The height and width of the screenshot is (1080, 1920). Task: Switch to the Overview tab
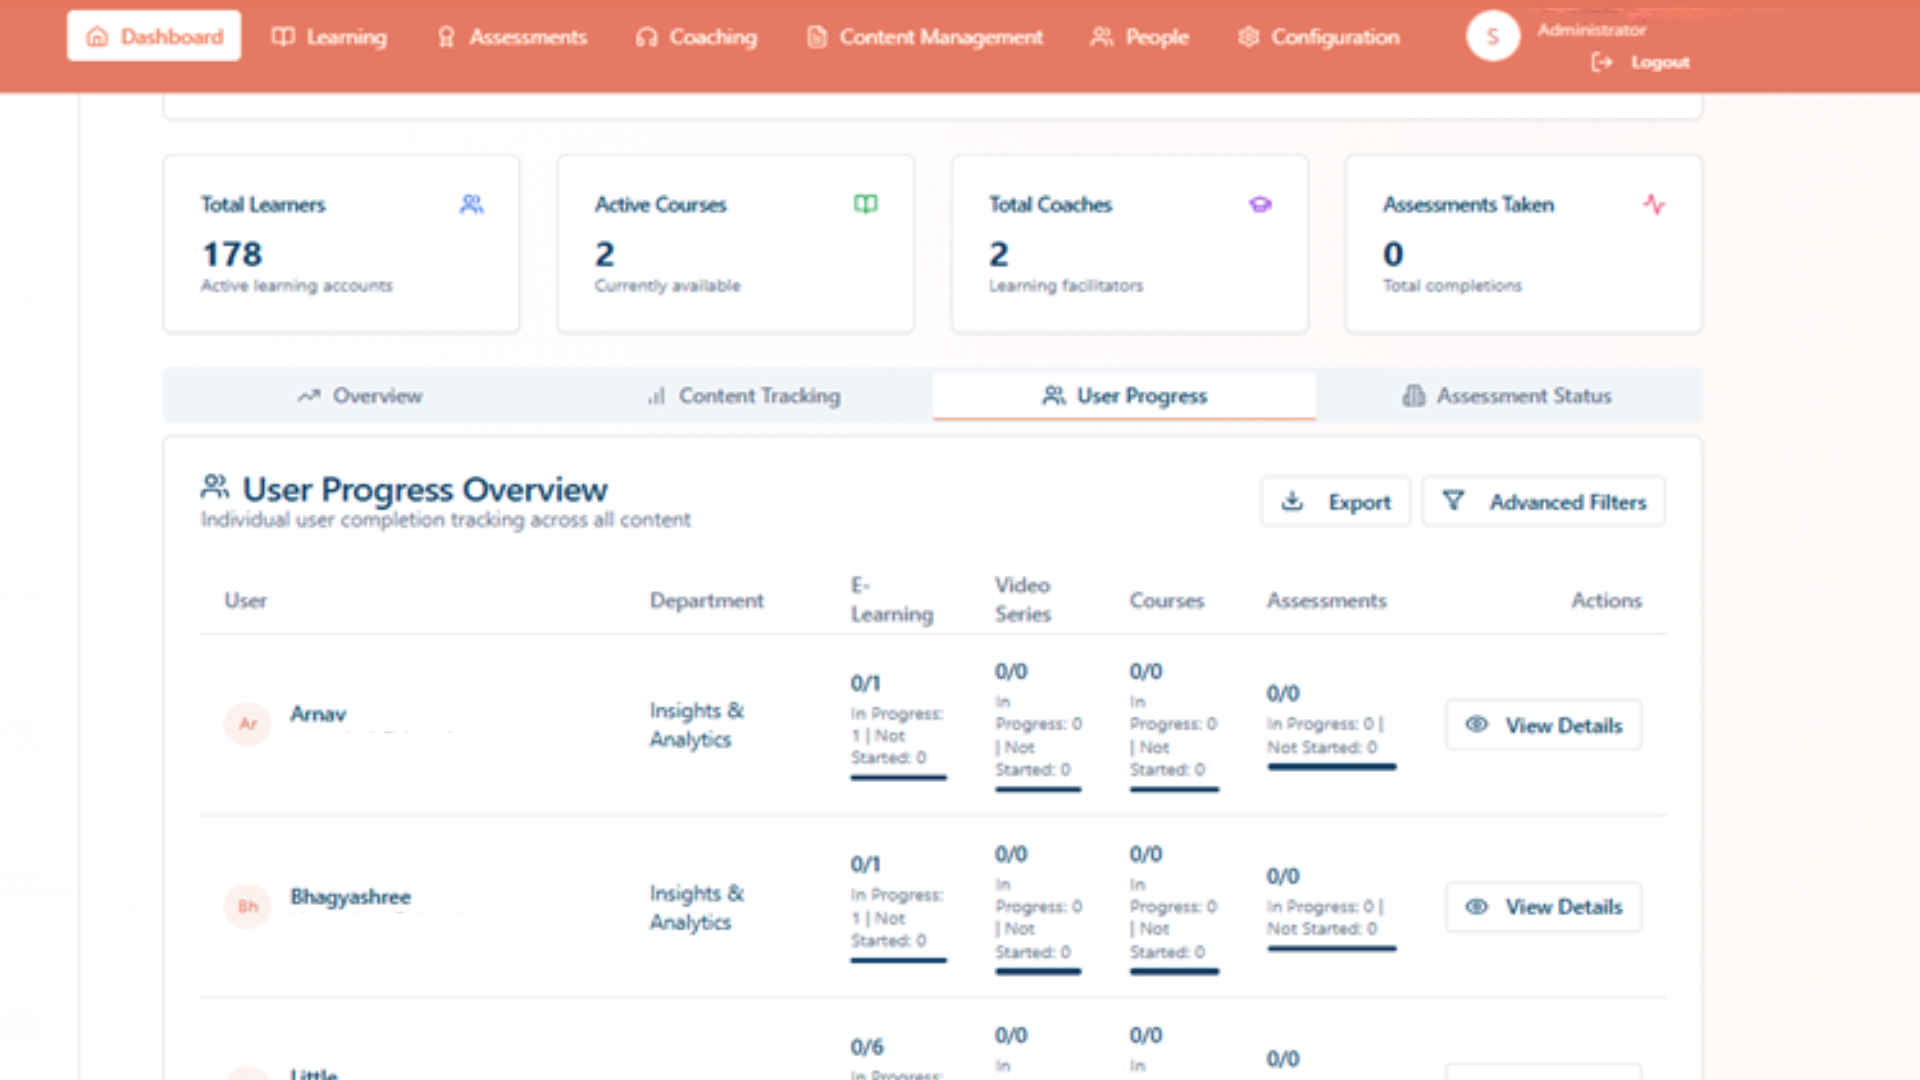[x=360, y=396]
